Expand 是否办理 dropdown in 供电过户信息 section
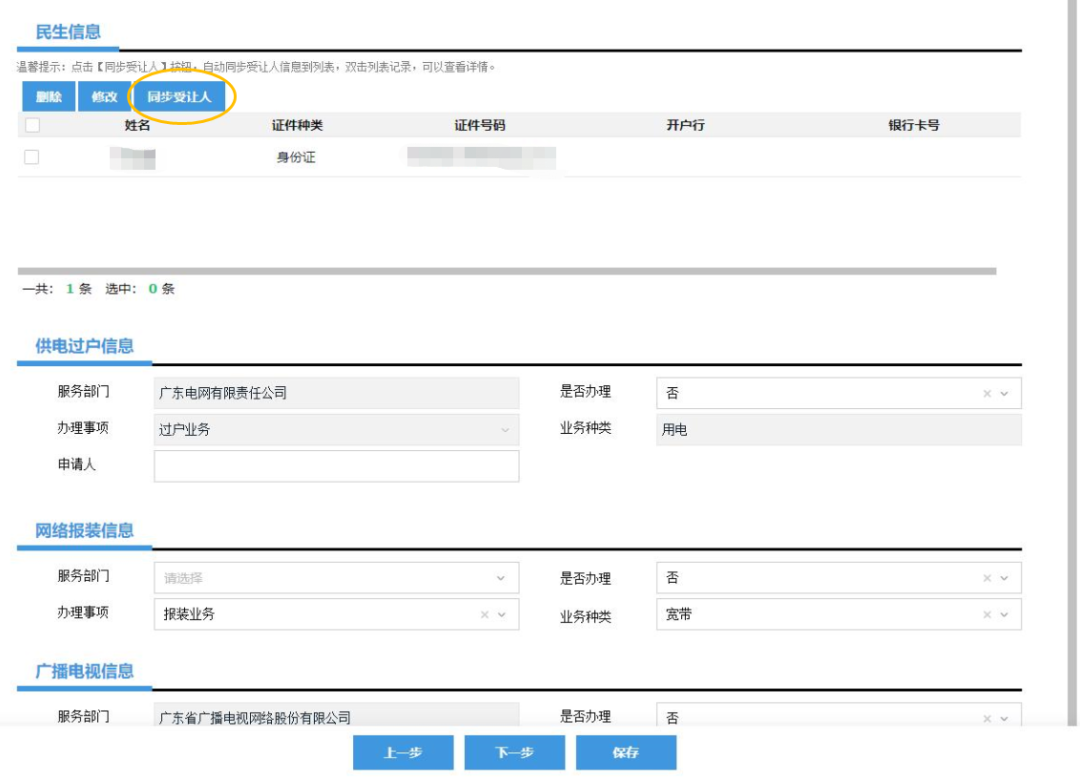This screenshot has width=1080, height=783. coord(1004,394)
